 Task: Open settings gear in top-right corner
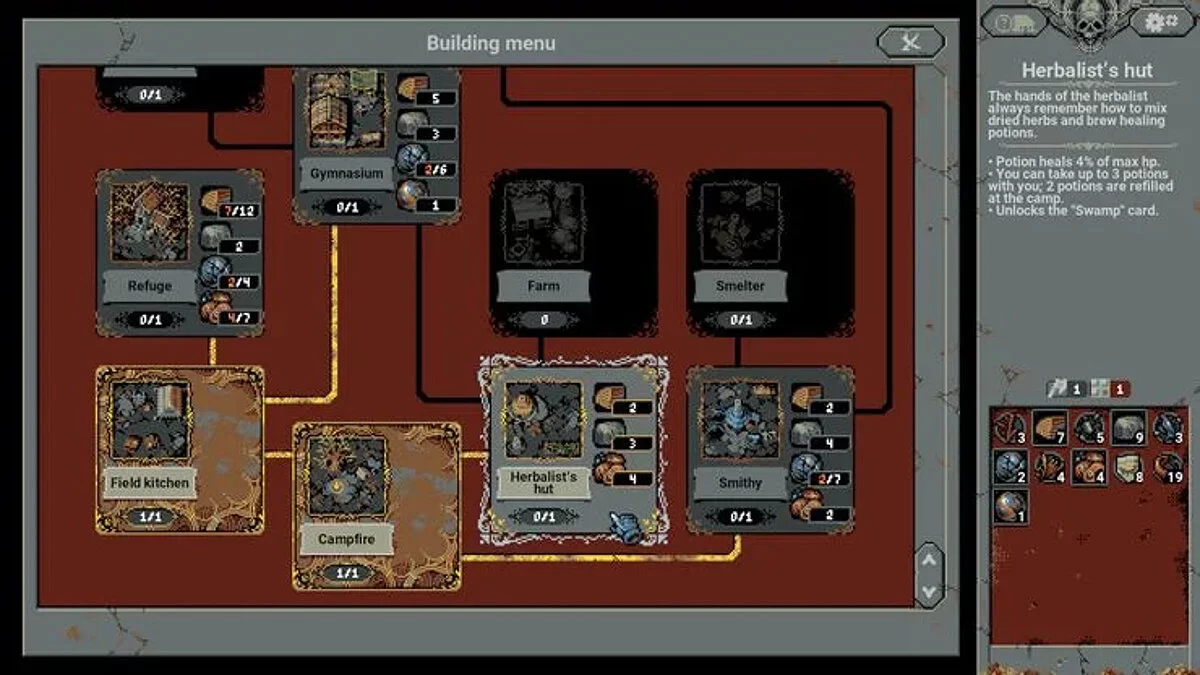click(x=1160, y=21)
